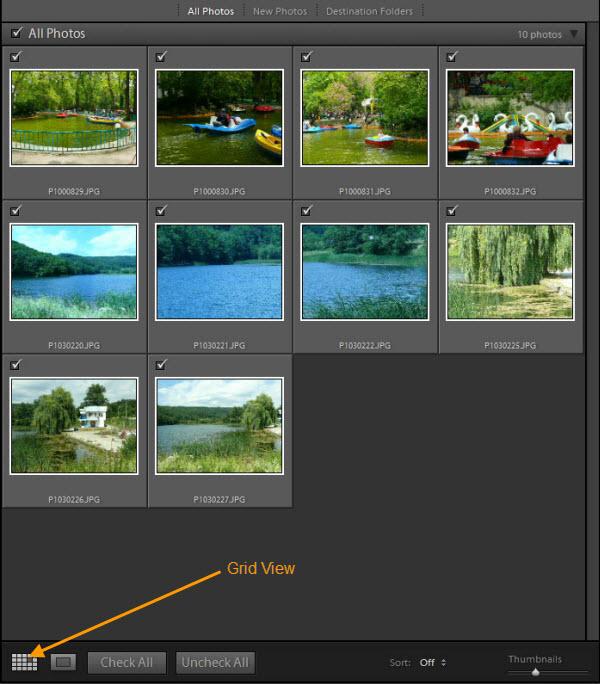Click the vertical scrollbar of photo grid
Viewport: 600px width, 684px height.
pyautogui.click(x=593, y=332)
